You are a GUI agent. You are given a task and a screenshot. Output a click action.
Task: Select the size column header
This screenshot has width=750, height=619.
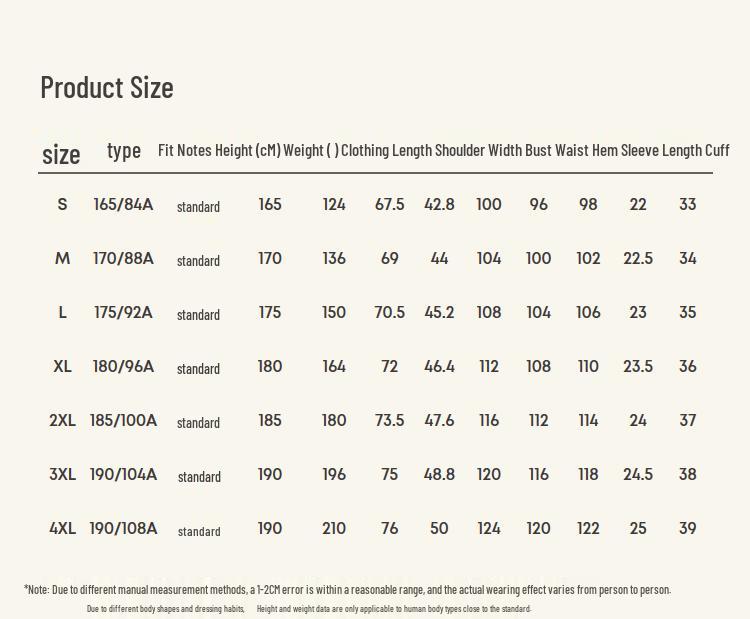coord(61,154)
